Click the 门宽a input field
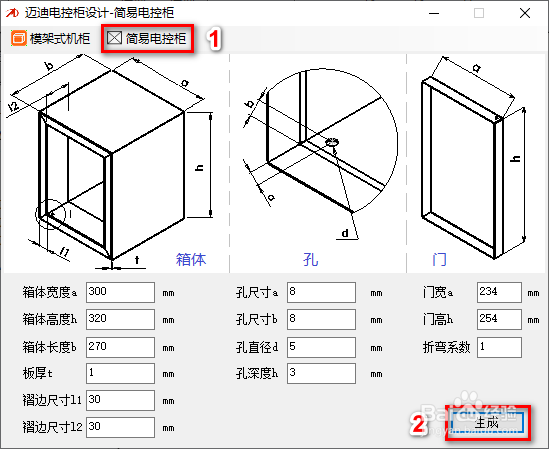The height and width of the screenshot is (449, 549). [x=499, y=292]
